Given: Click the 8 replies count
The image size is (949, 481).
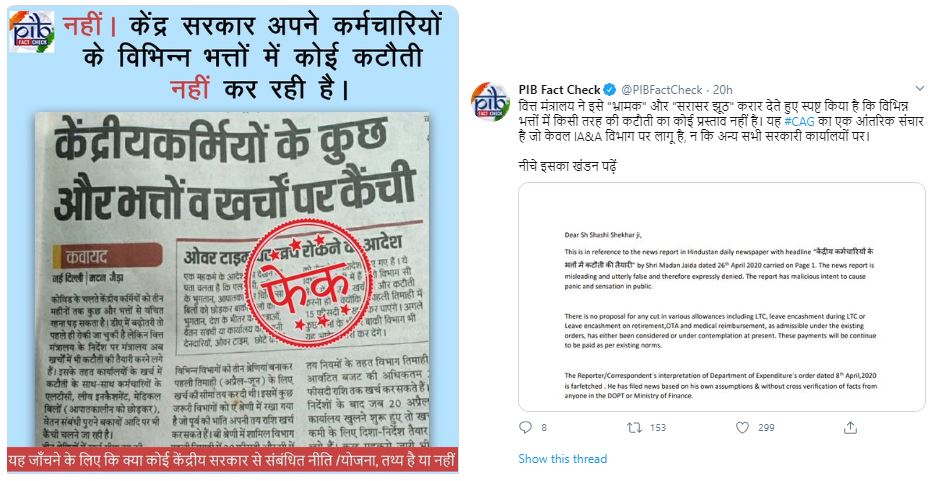Looking at the screenshot, I should pyautogui.click(x=544, y=428).
